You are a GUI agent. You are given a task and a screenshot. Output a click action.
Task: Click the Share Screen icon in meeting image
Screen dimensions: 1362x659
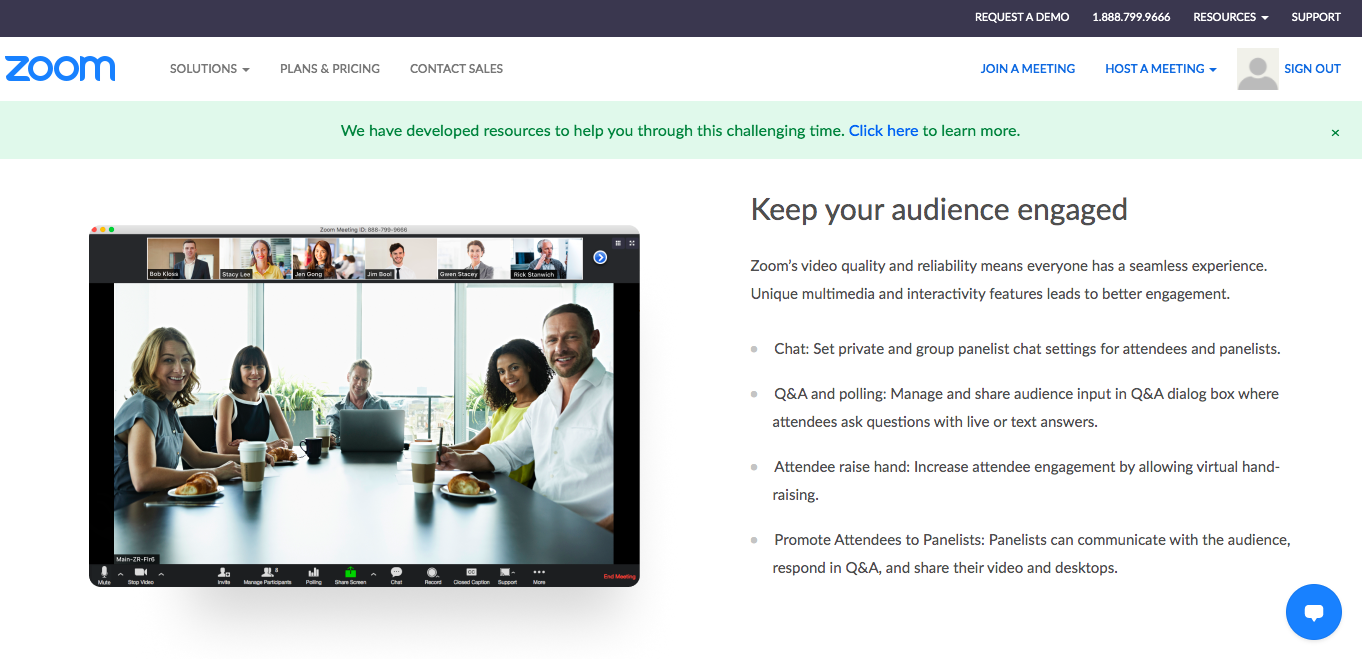coord(350,574)
